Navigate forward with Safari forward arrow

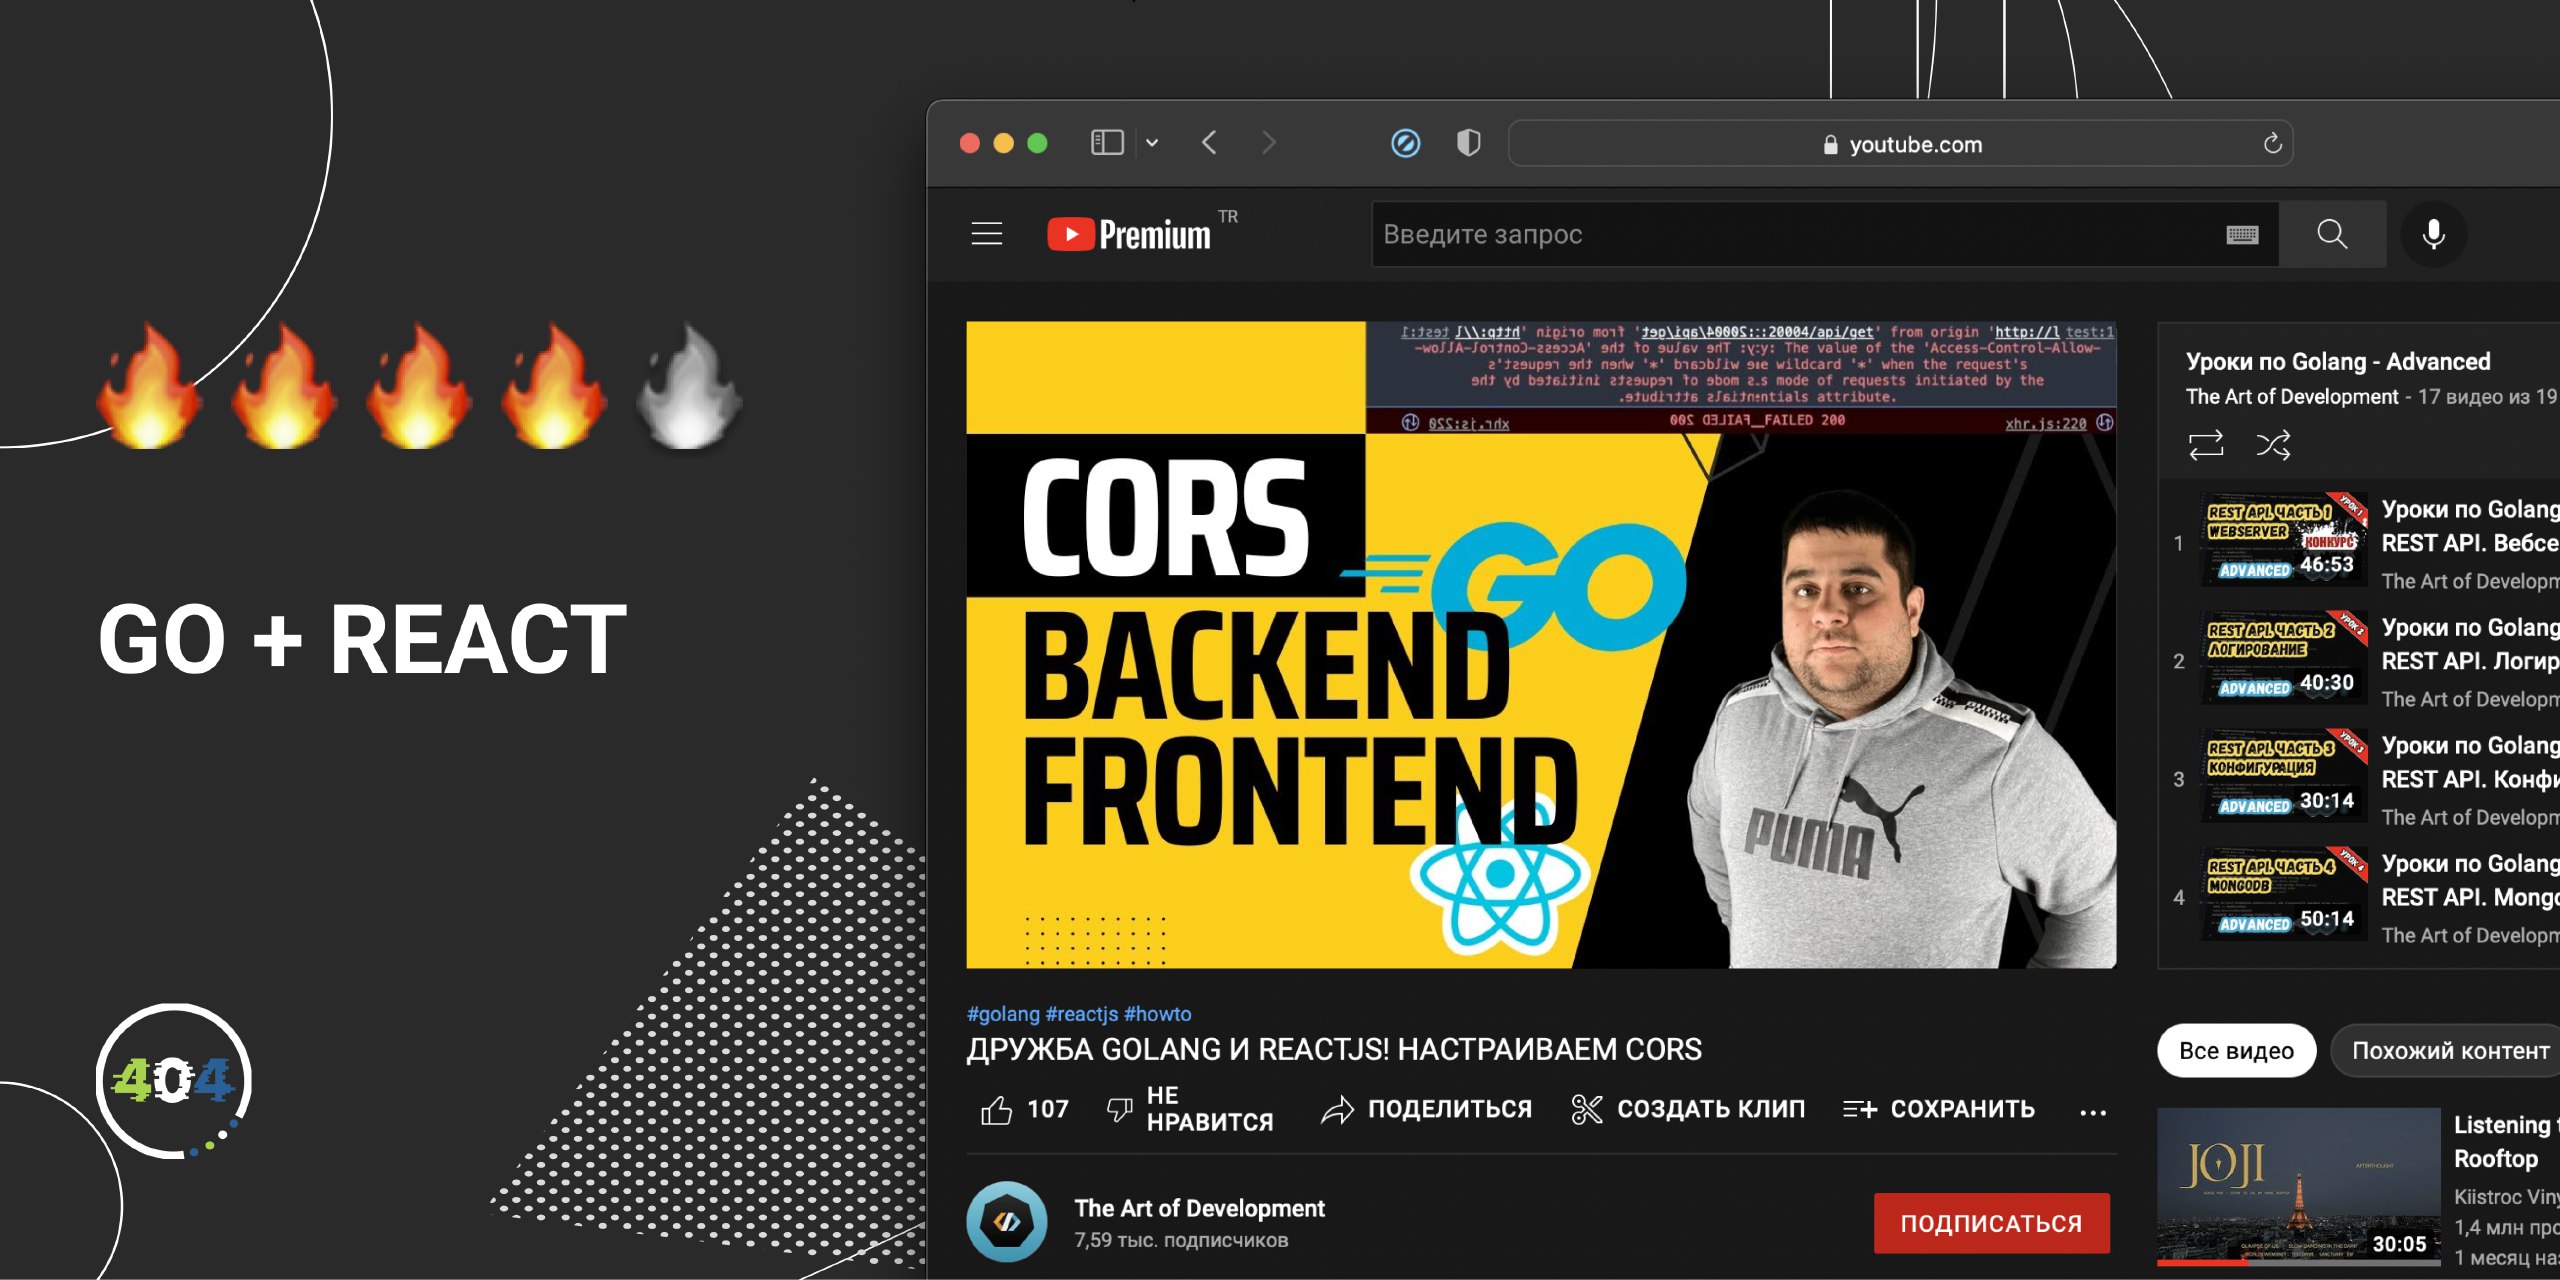(1269, 143)
